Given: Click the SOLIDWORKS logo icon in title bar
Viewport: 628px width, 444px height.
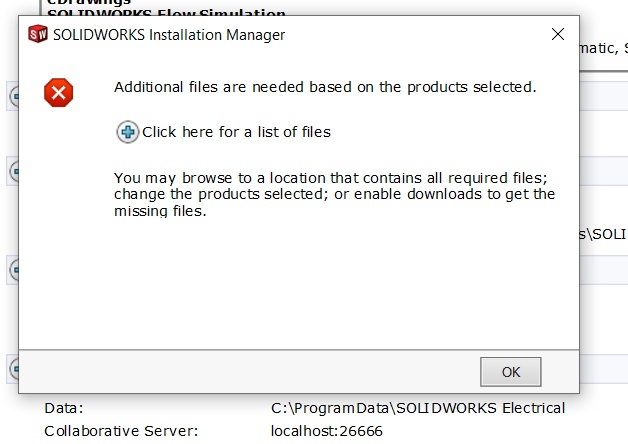Looking at the screenshot, I should click(38, 34).
